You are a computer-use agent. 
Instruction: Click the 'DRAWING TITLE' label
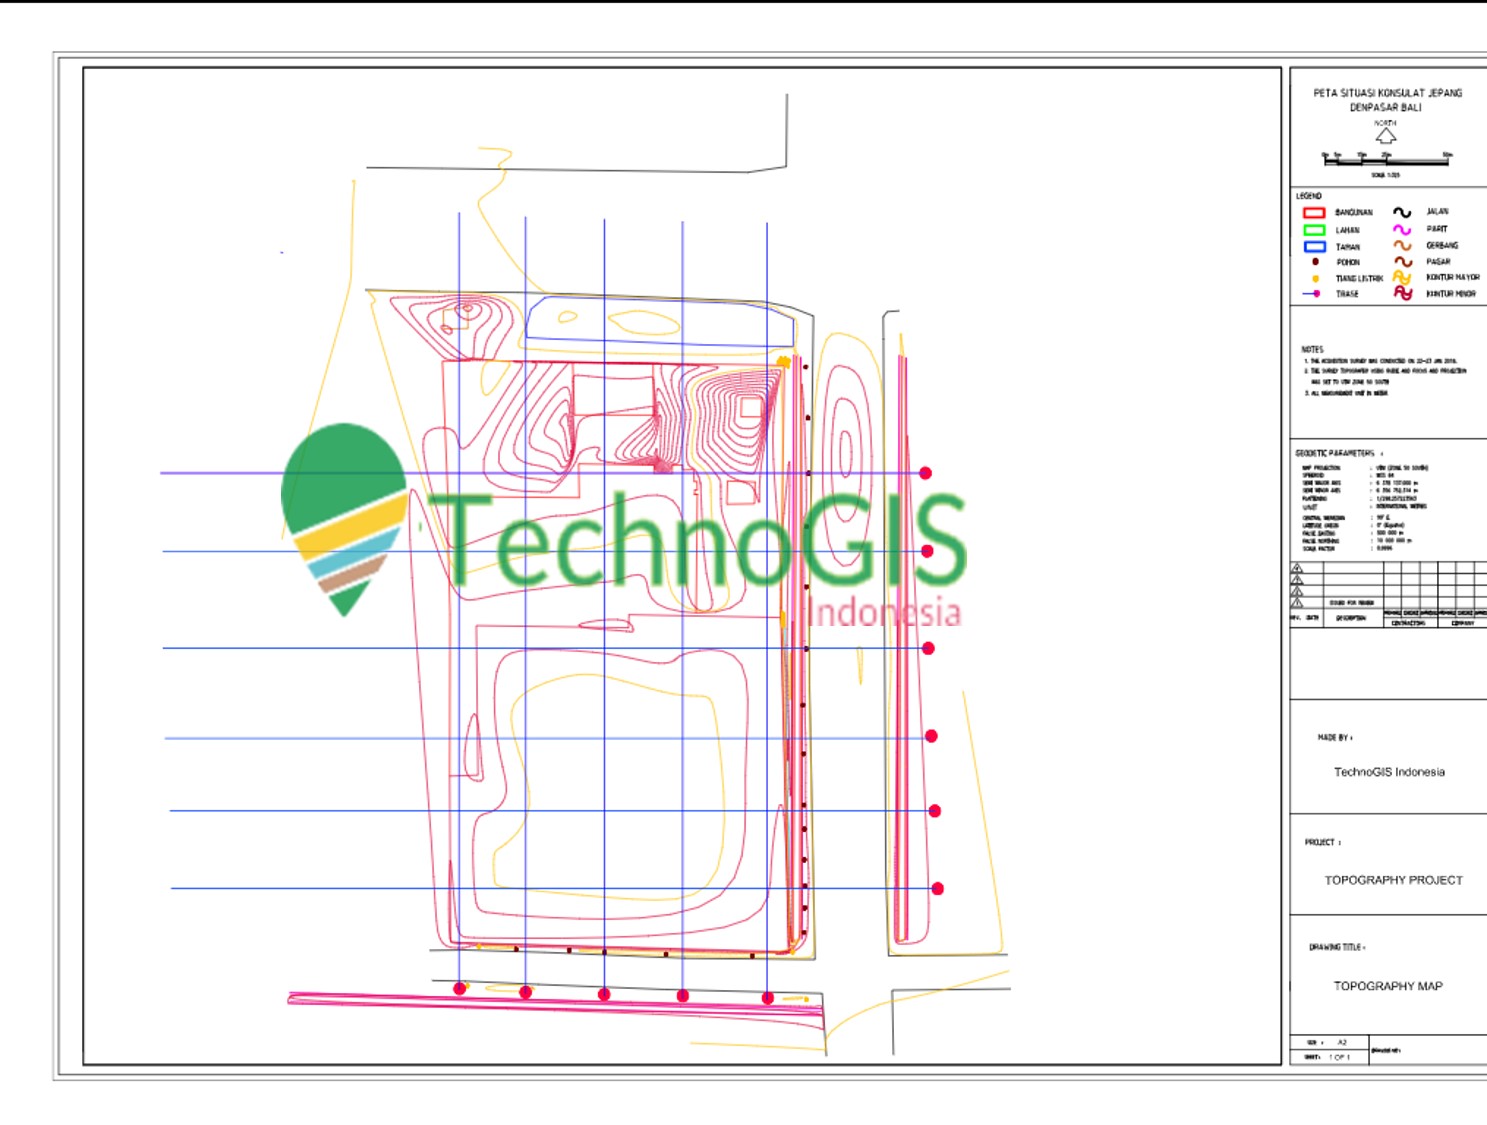click(1337, 947)
